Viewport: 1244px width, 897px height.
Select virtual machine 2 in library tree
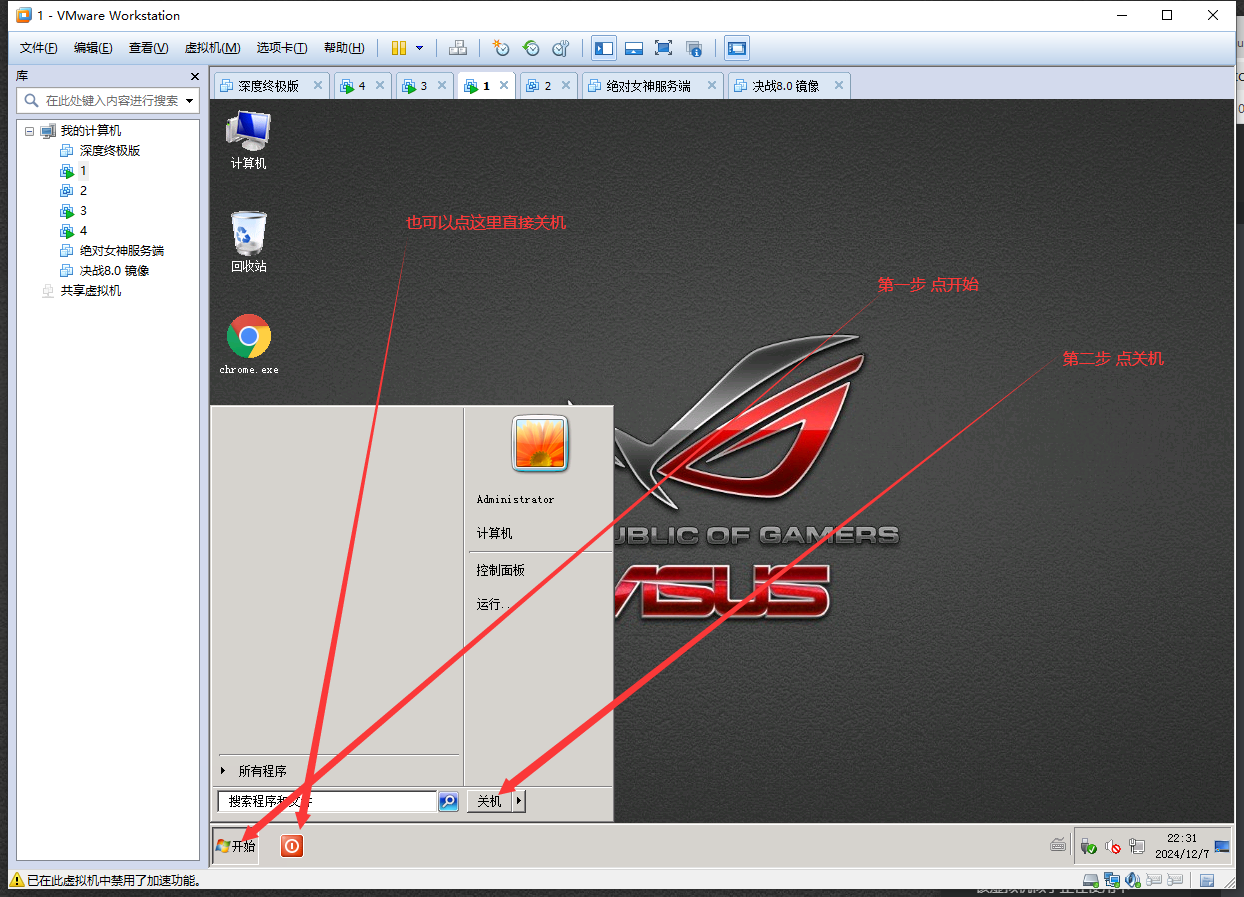(83, 191)
